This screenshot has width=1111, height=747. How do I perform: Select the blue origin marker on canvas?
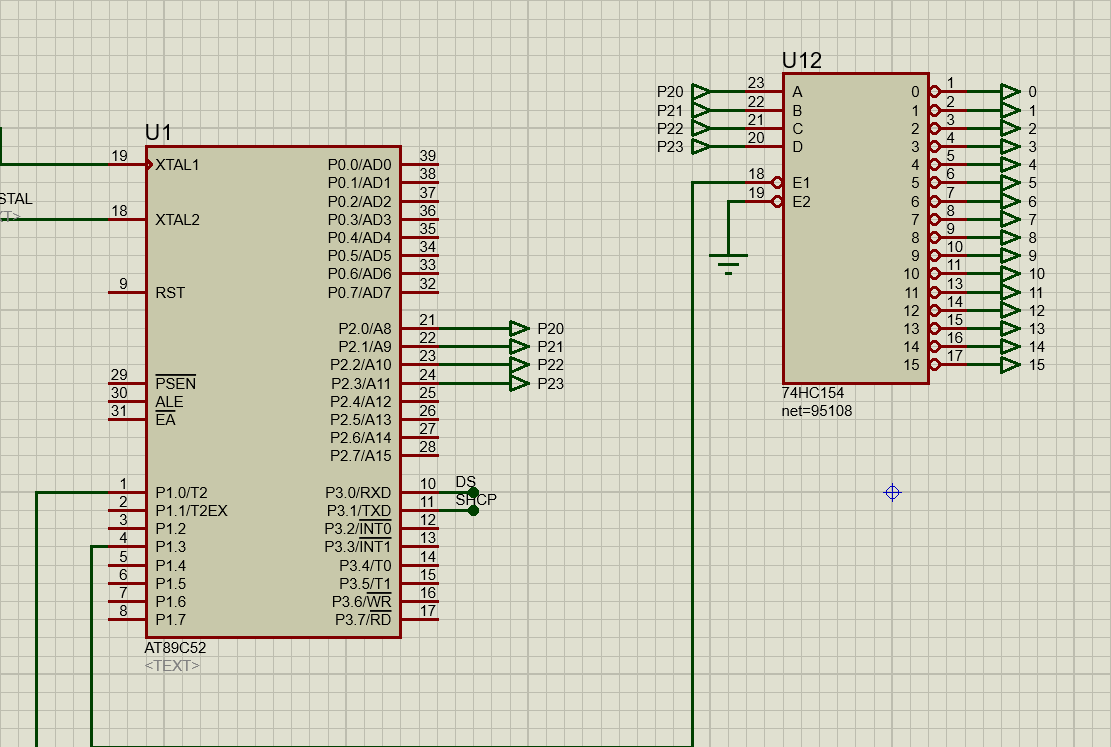click(892, 492)
